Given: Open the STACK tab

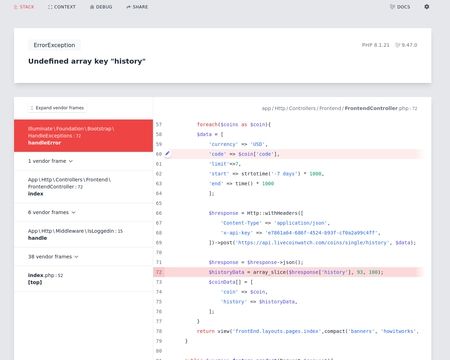Looking at the screenshot, I should click(x=24, y=7).
